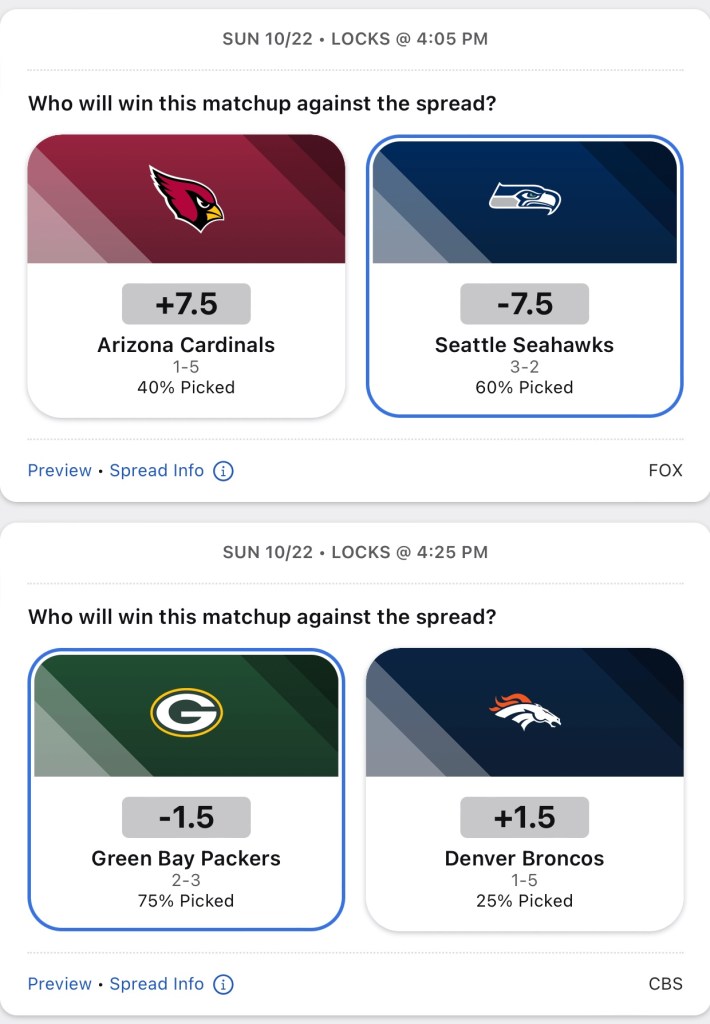This screenshot has width=710, height=1024.
Task: Click the Seattle Seahawks logo
Action: [x=524, y=197]
